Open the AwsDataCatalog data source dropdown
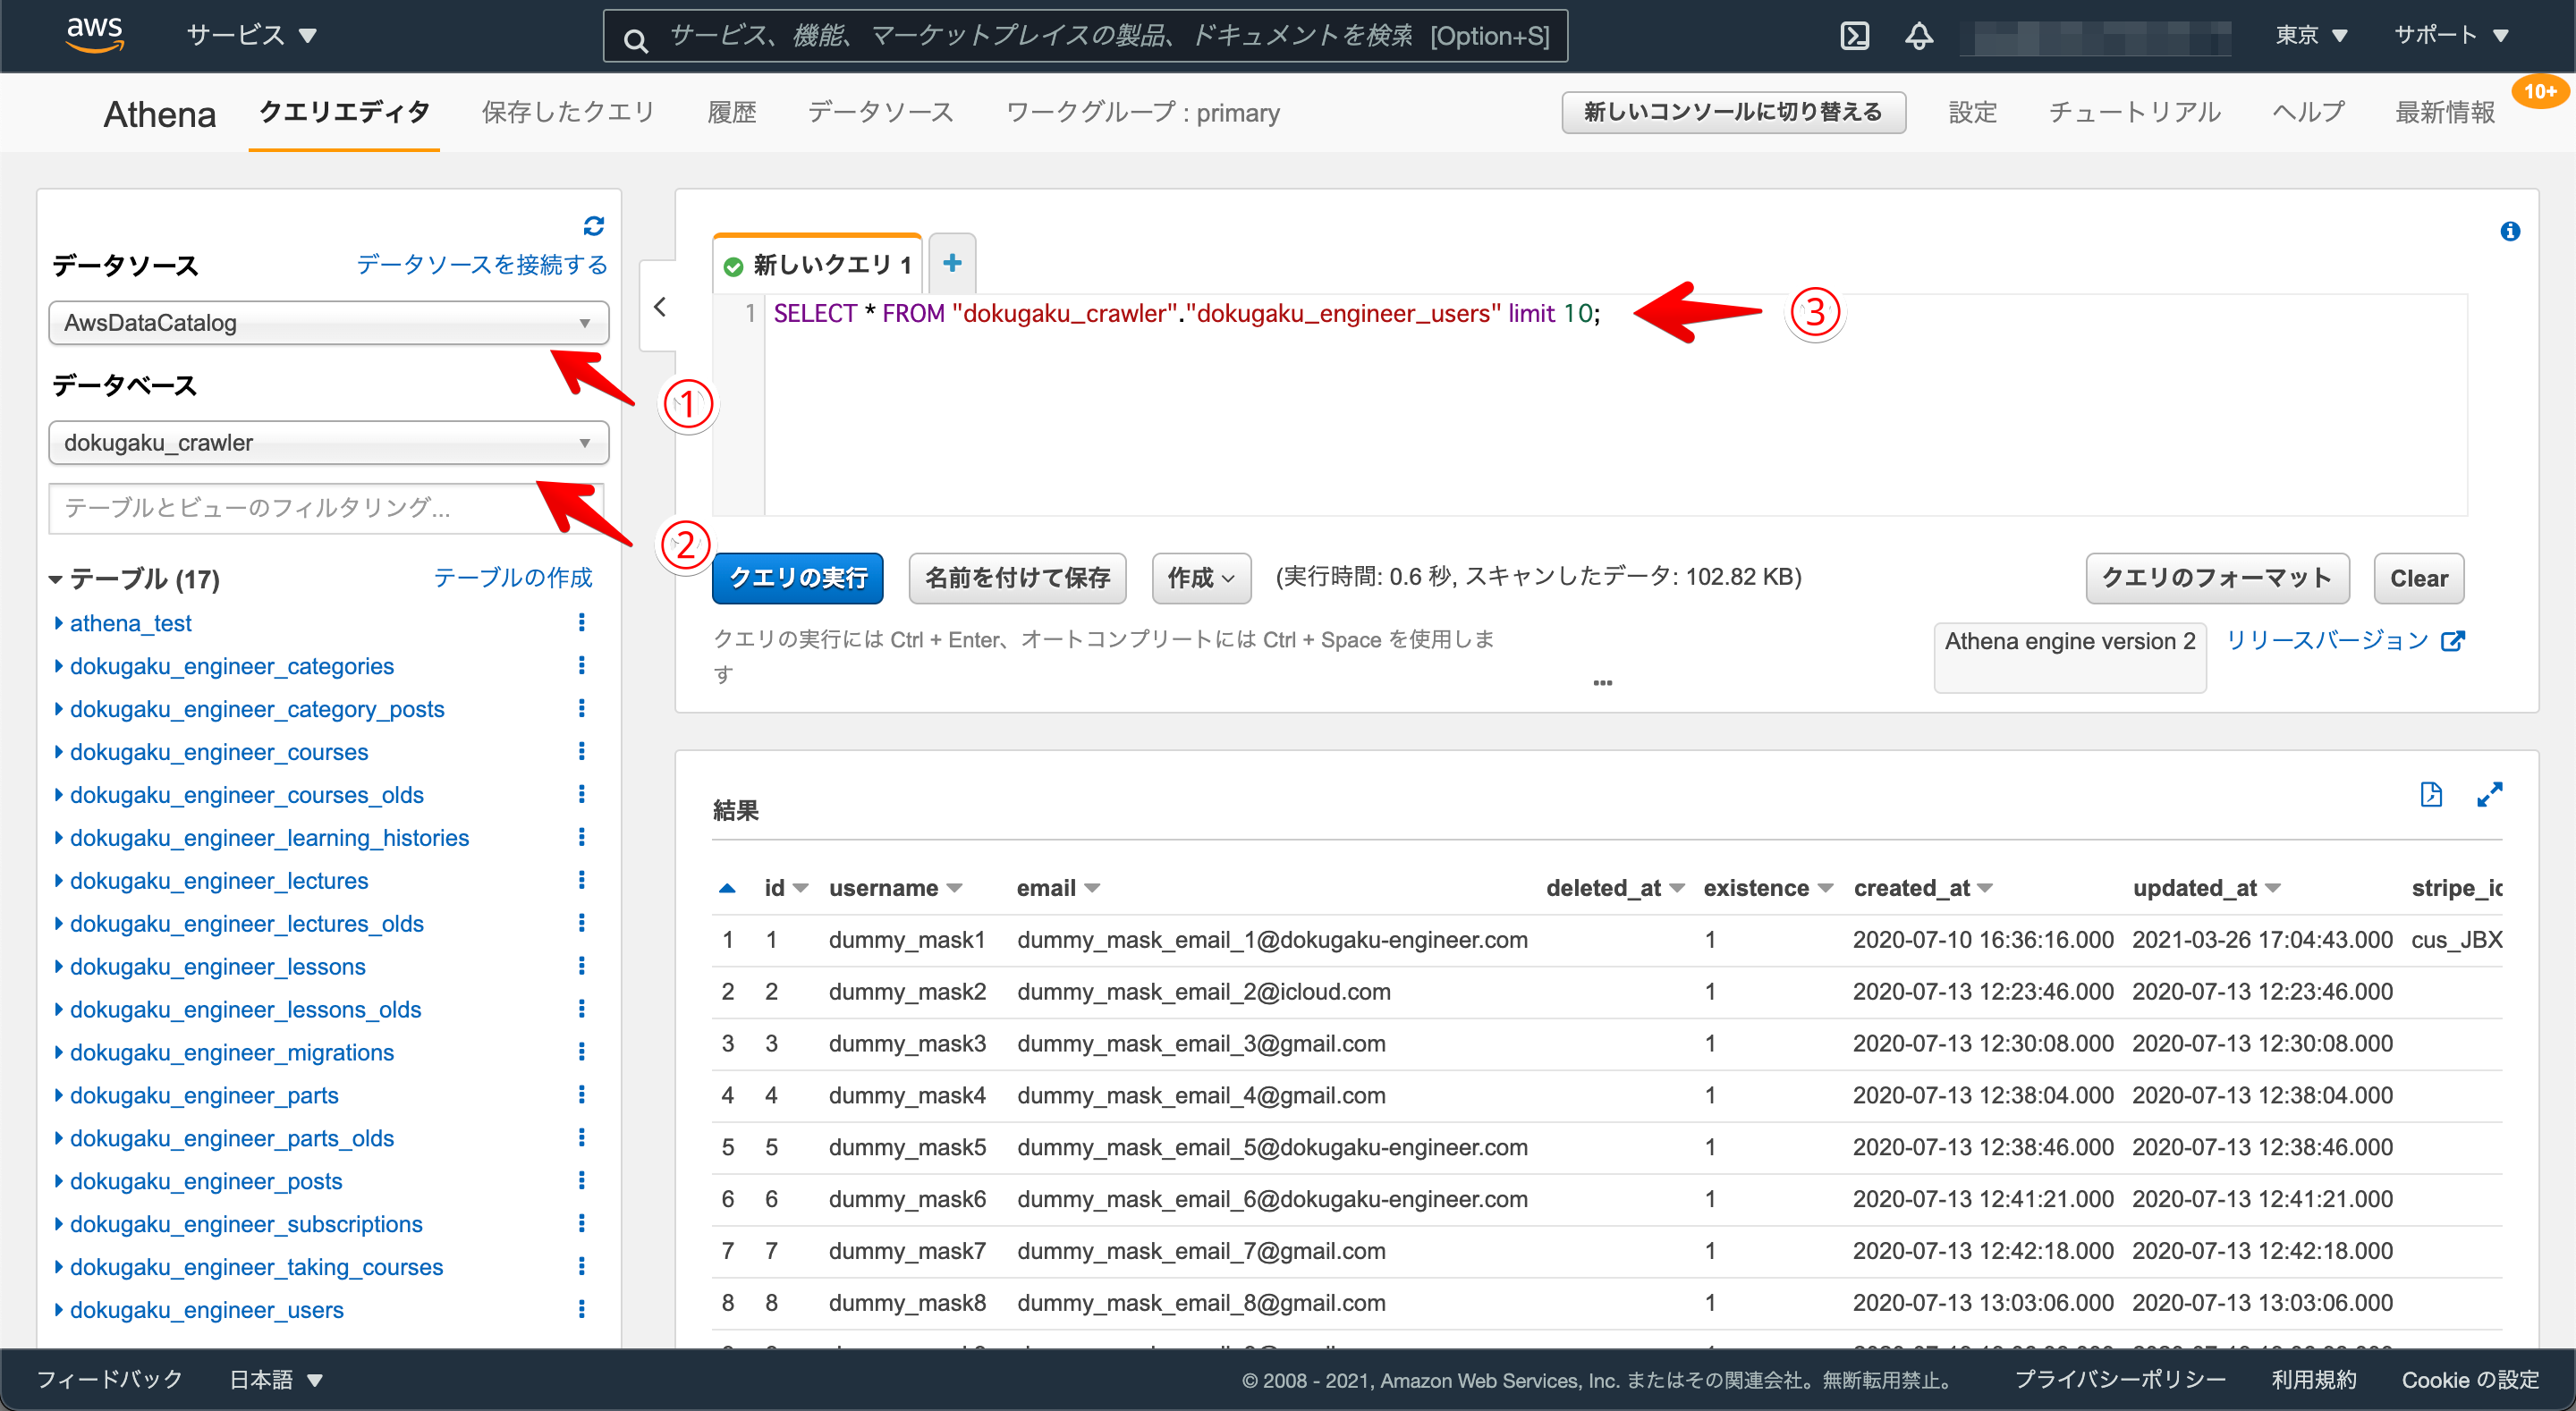Screen dimensions: 2576x1411 coord(328,323)
